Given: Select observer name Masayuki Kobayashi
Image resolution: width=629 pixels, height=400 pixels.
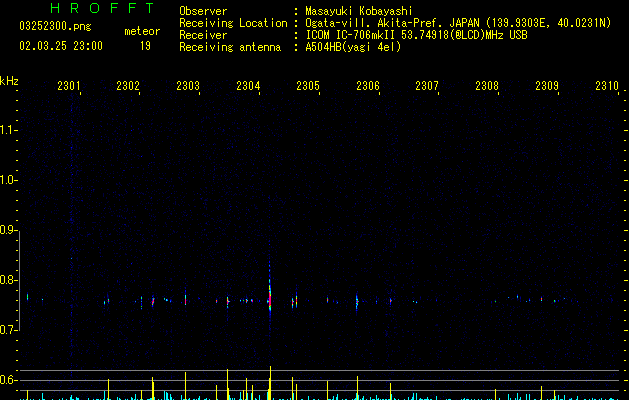Looking at the screenshot, I should coord(359,11).
